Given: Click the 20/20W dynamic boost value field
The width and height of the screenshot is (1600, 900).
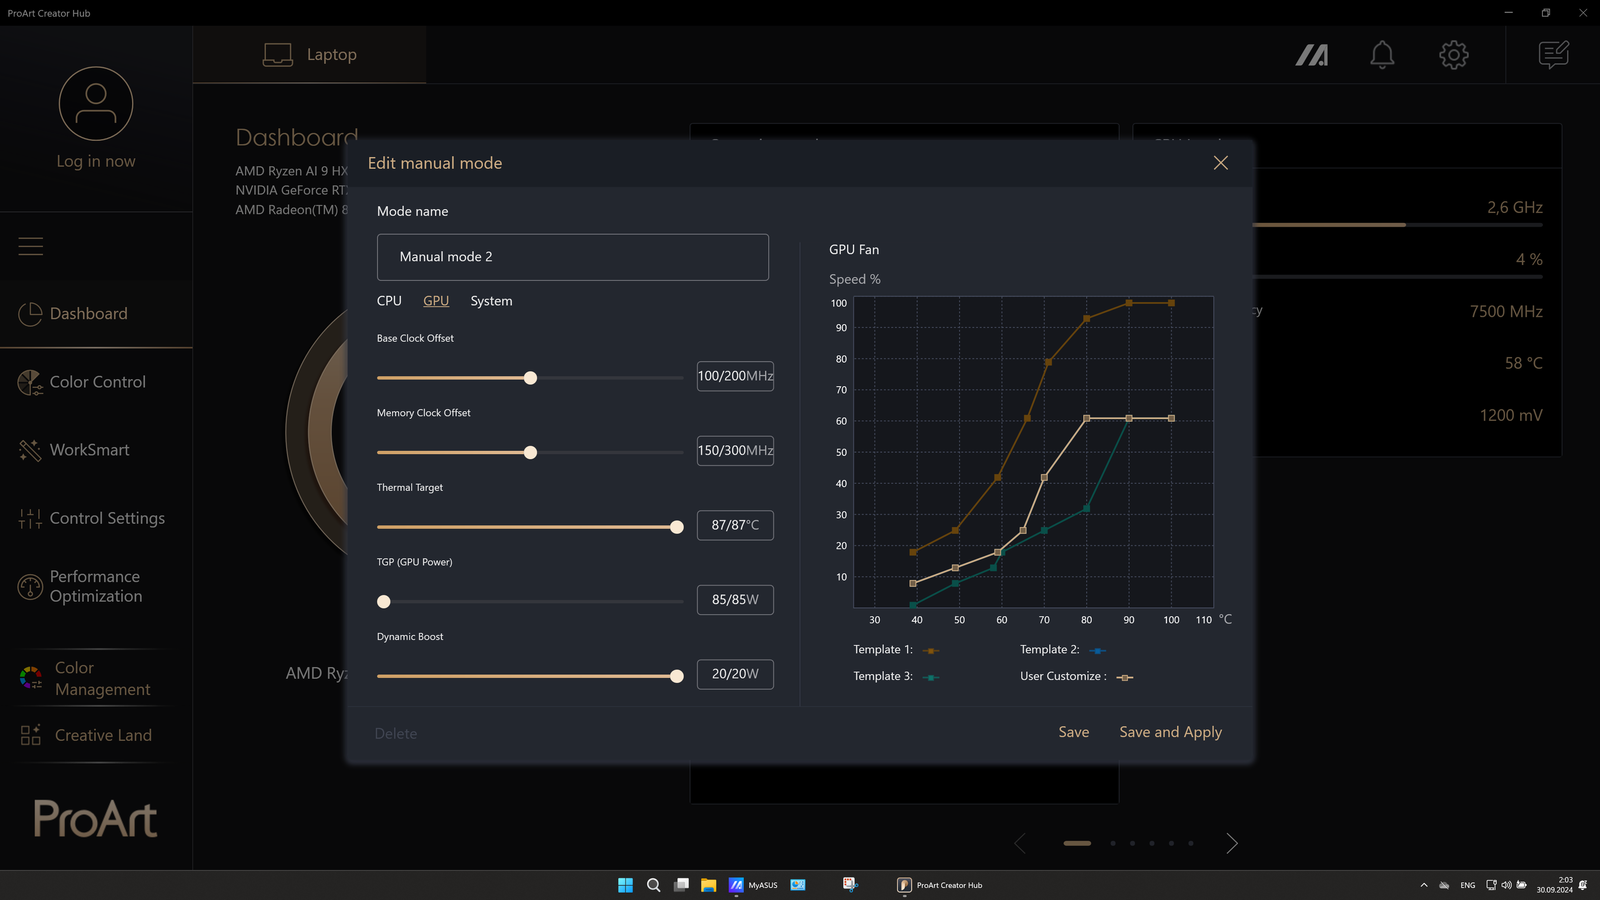Looking at the screenshot, I should 735,674.
